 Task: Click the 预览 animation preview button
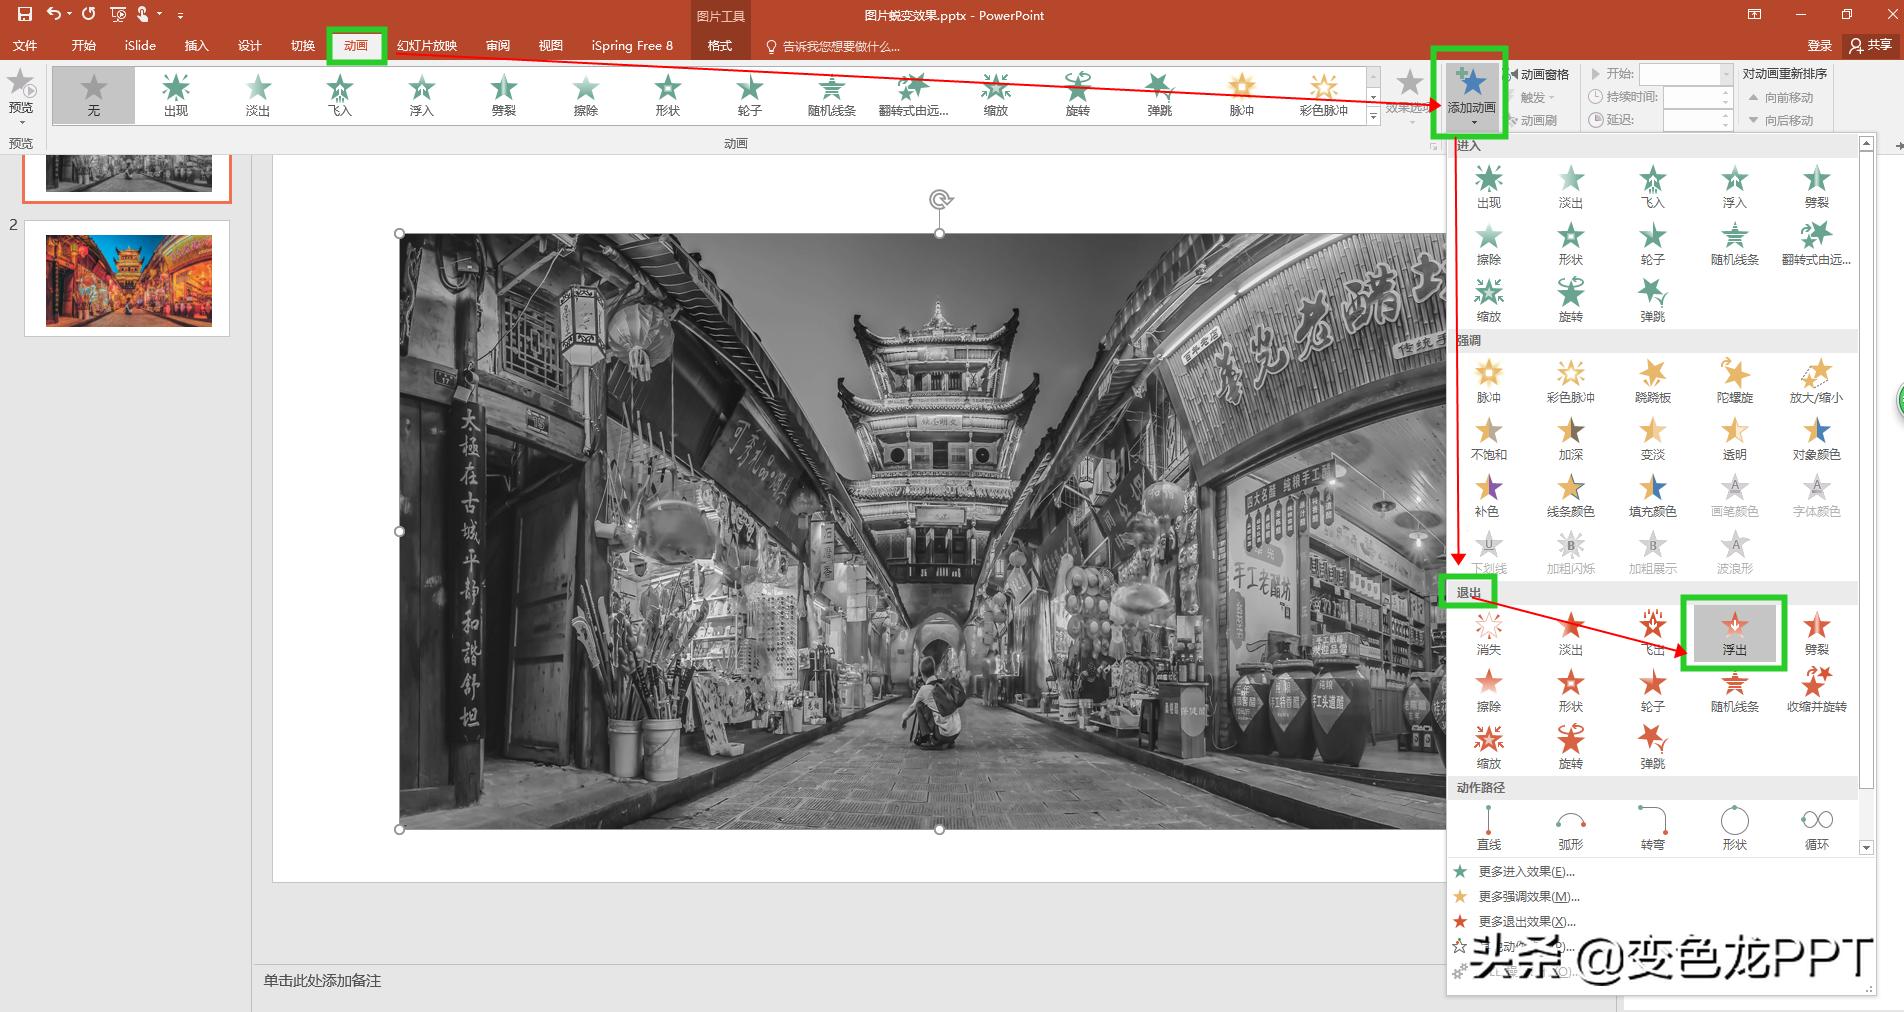click(21, 93)
